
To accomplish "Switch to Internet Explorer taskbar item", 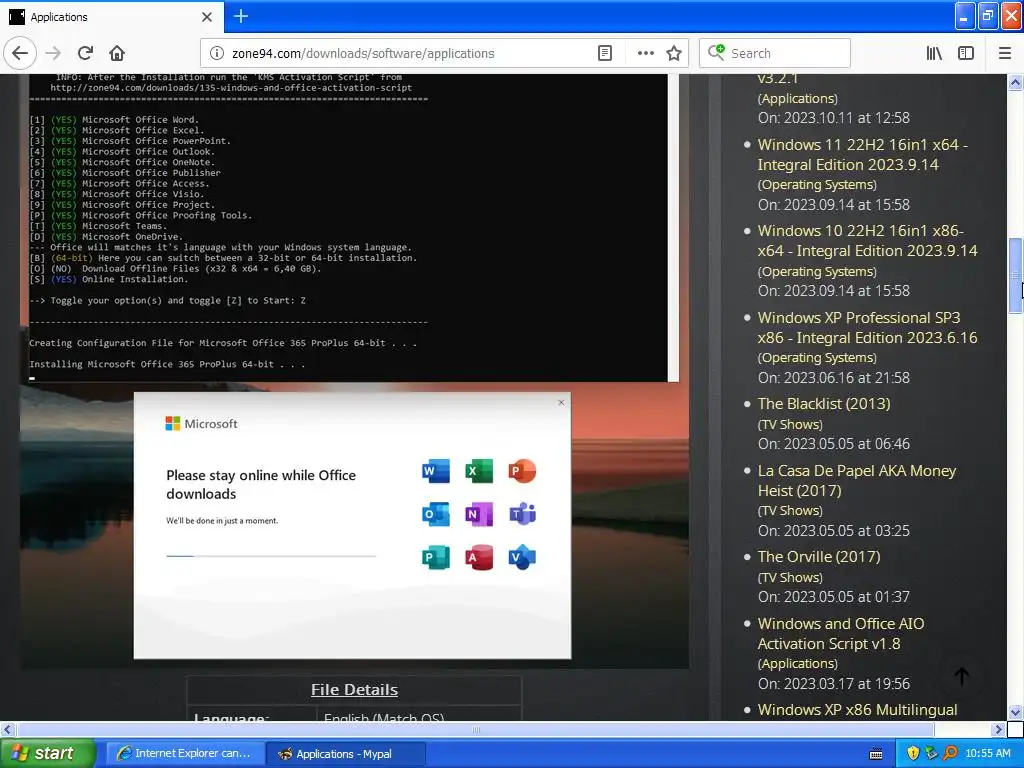I will pos(184,753).
